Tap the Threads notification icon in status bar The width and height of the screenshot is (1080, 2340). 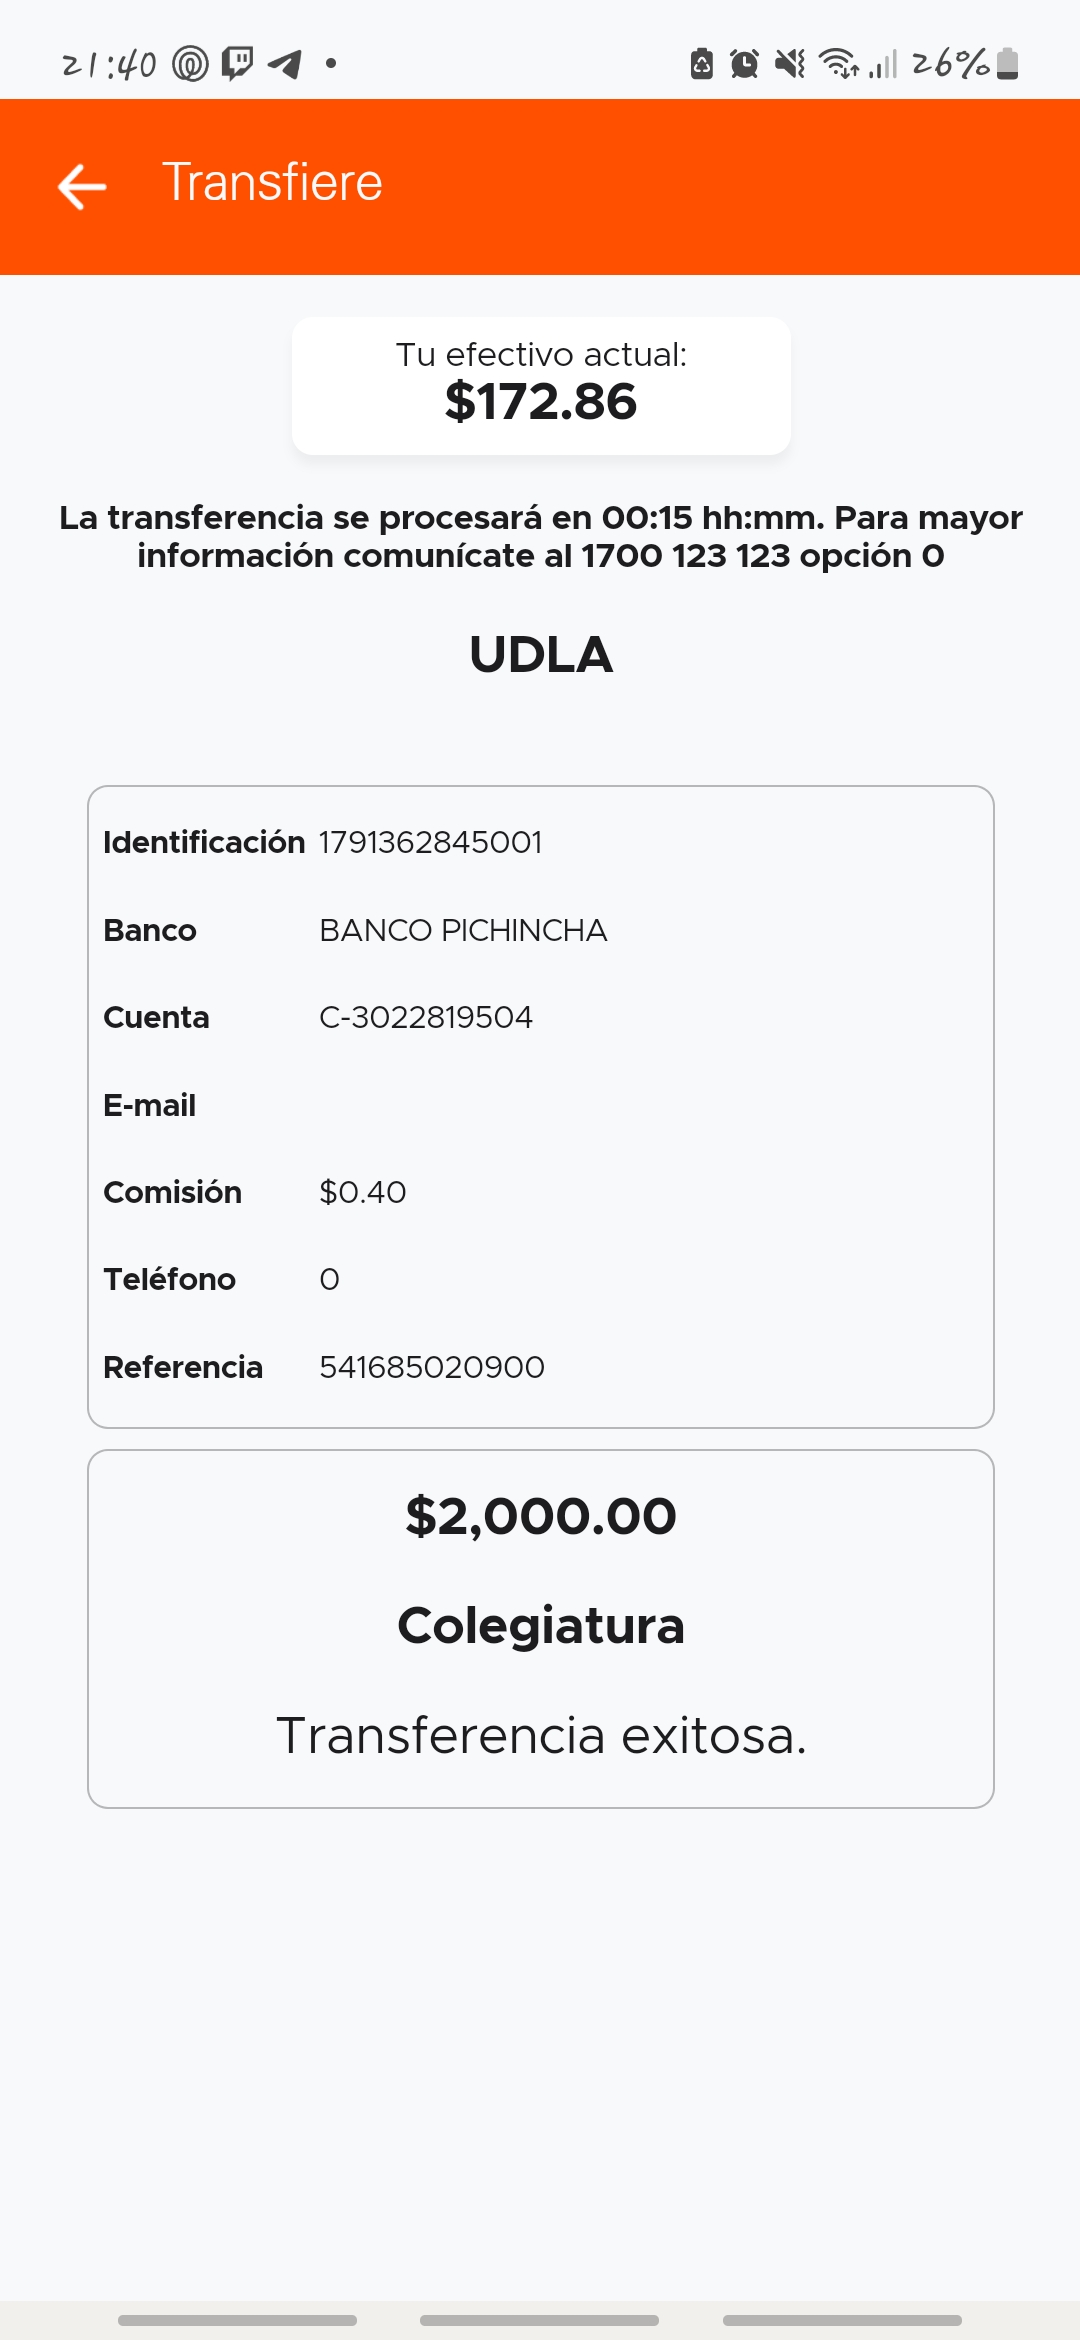tap(190, 64)
